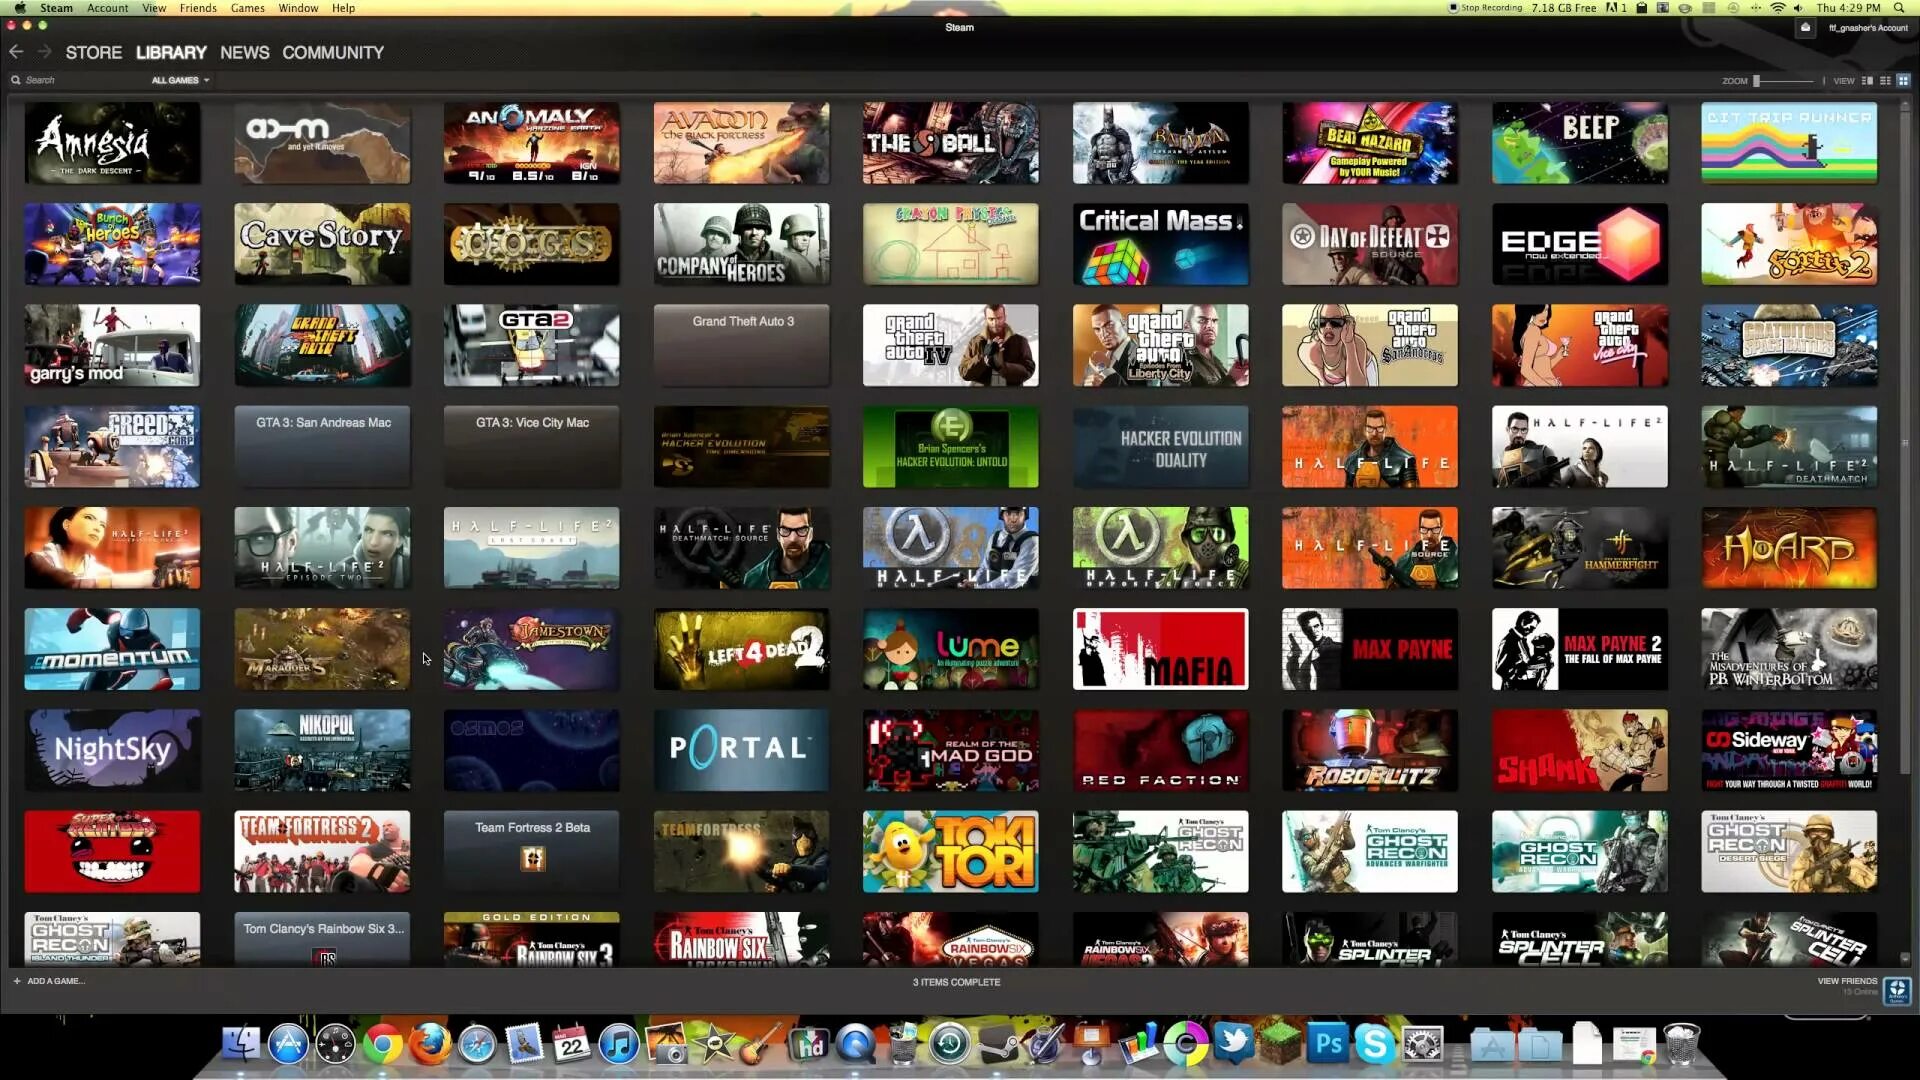Viewport: 1920px width, 1080px height.
Task: Click the NEWS menu item
Action: pyautogui.click(x=244, y=51)
